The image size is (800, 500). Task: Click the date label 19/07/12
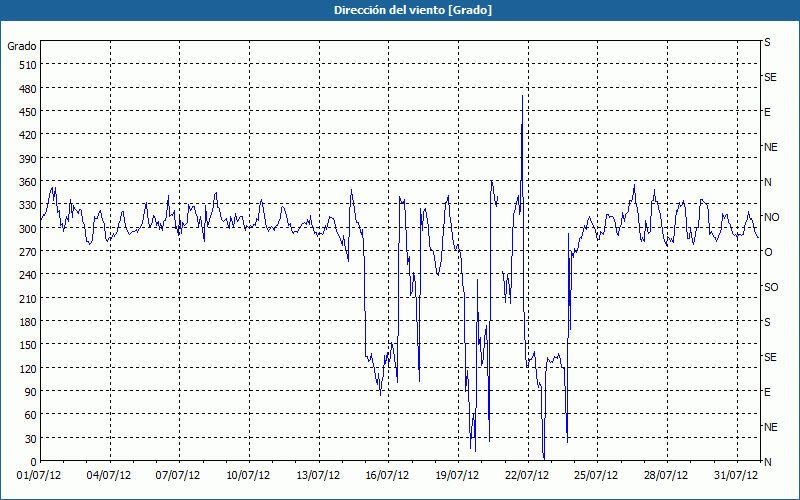coord(457,476)
